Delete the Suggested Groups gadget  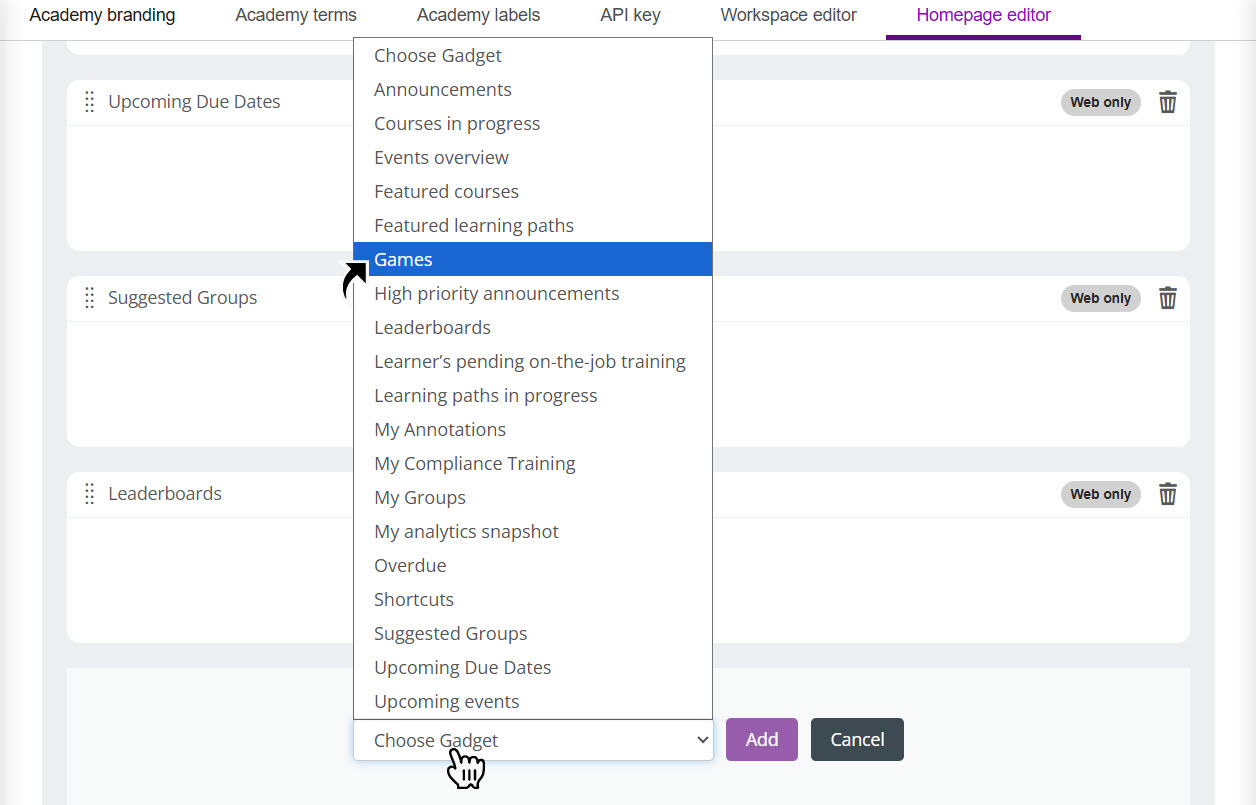pyautogui.click(x=1168, y=297)
